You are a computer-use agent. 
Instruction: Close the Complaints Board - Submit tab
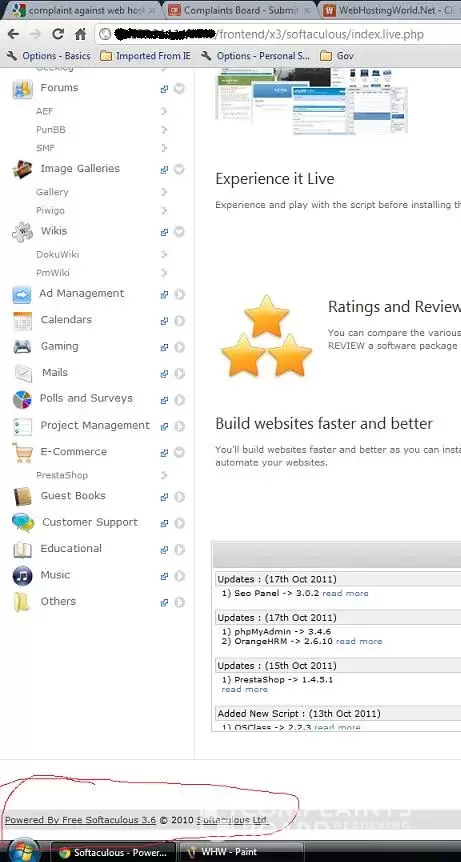point(307,10)
